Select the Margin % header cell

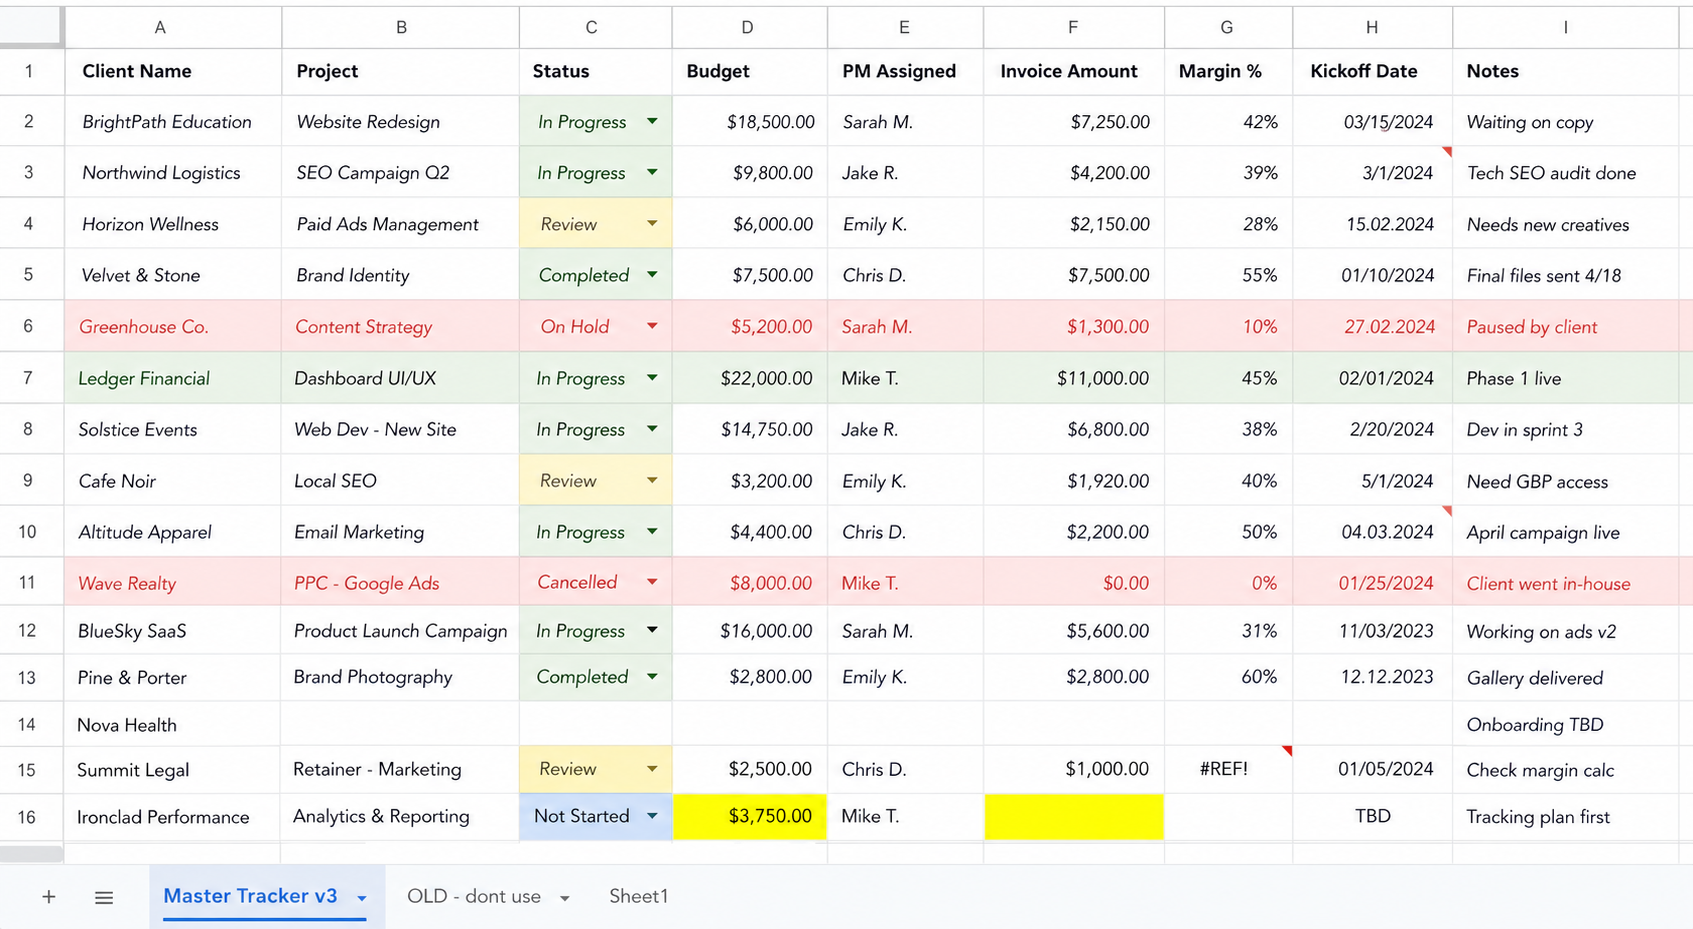click(x=1228, y=71)
